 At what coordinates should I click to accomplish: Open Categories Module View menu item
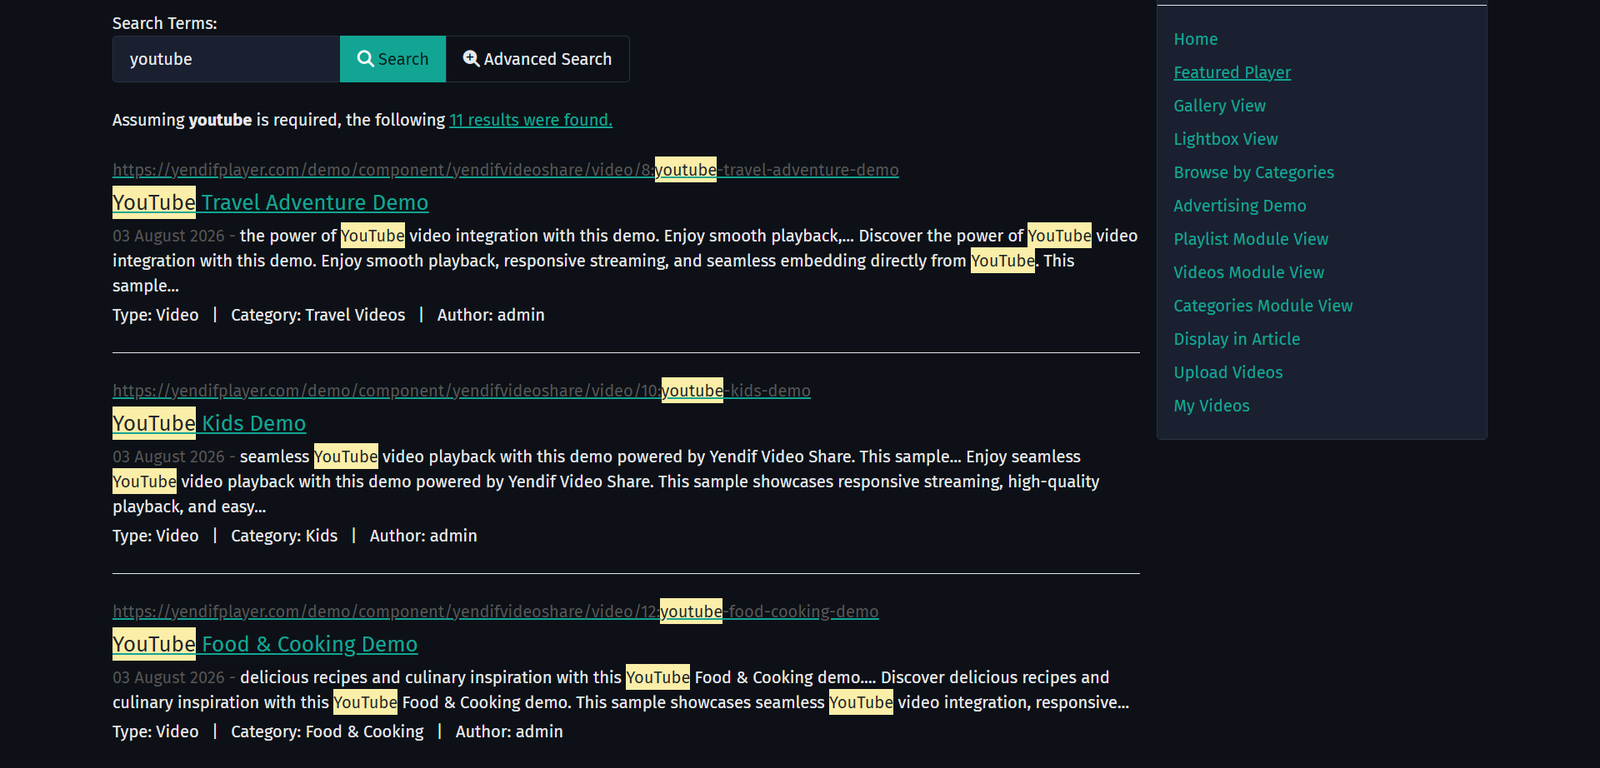[x=1263, y=306]
